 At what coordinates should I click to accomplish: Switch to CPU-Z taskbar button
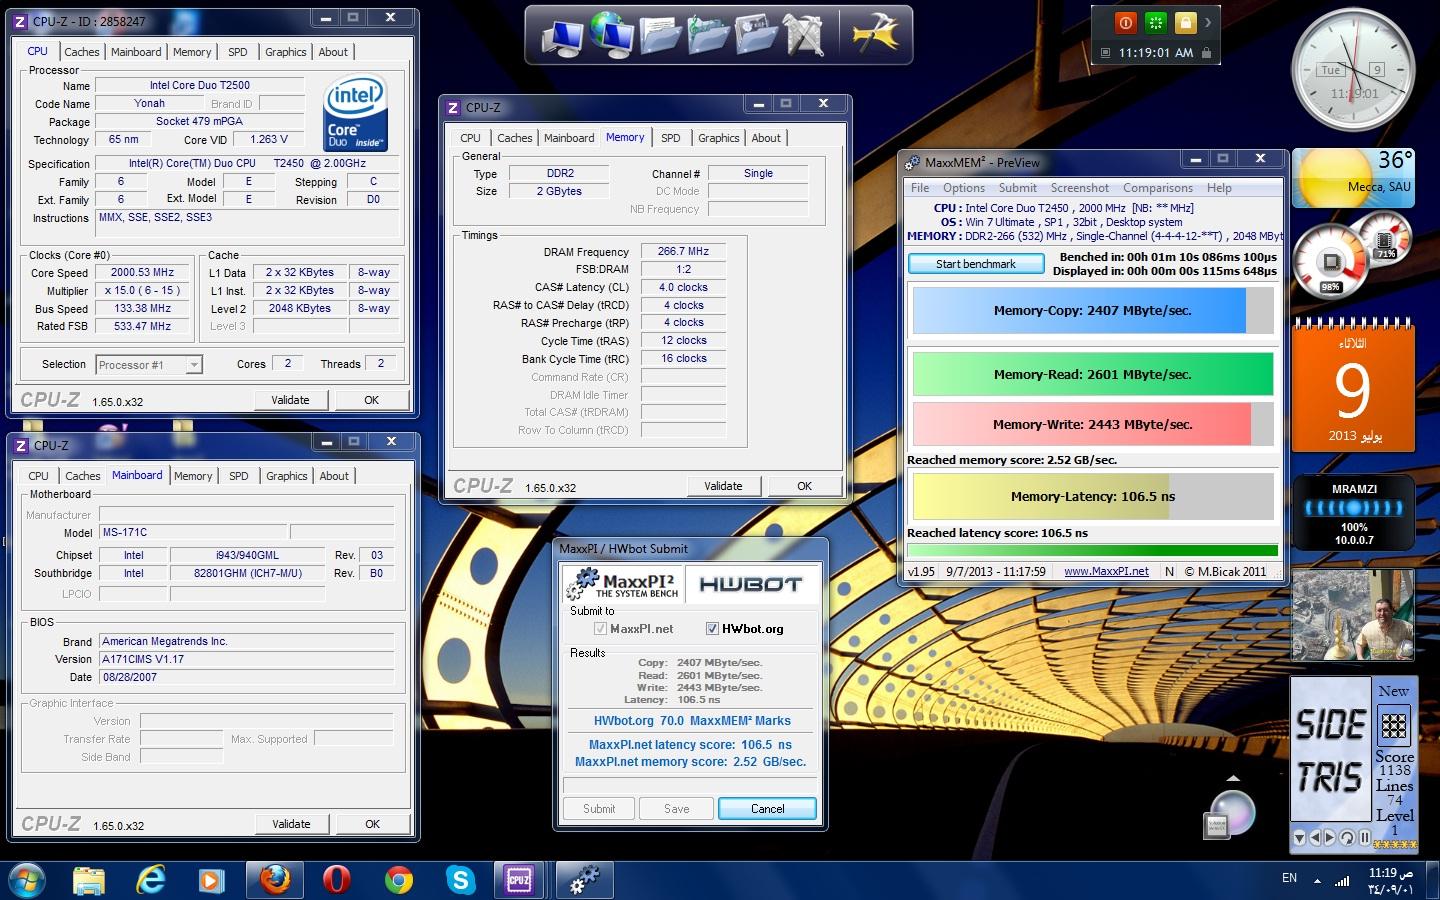click(x=519, y=879)
